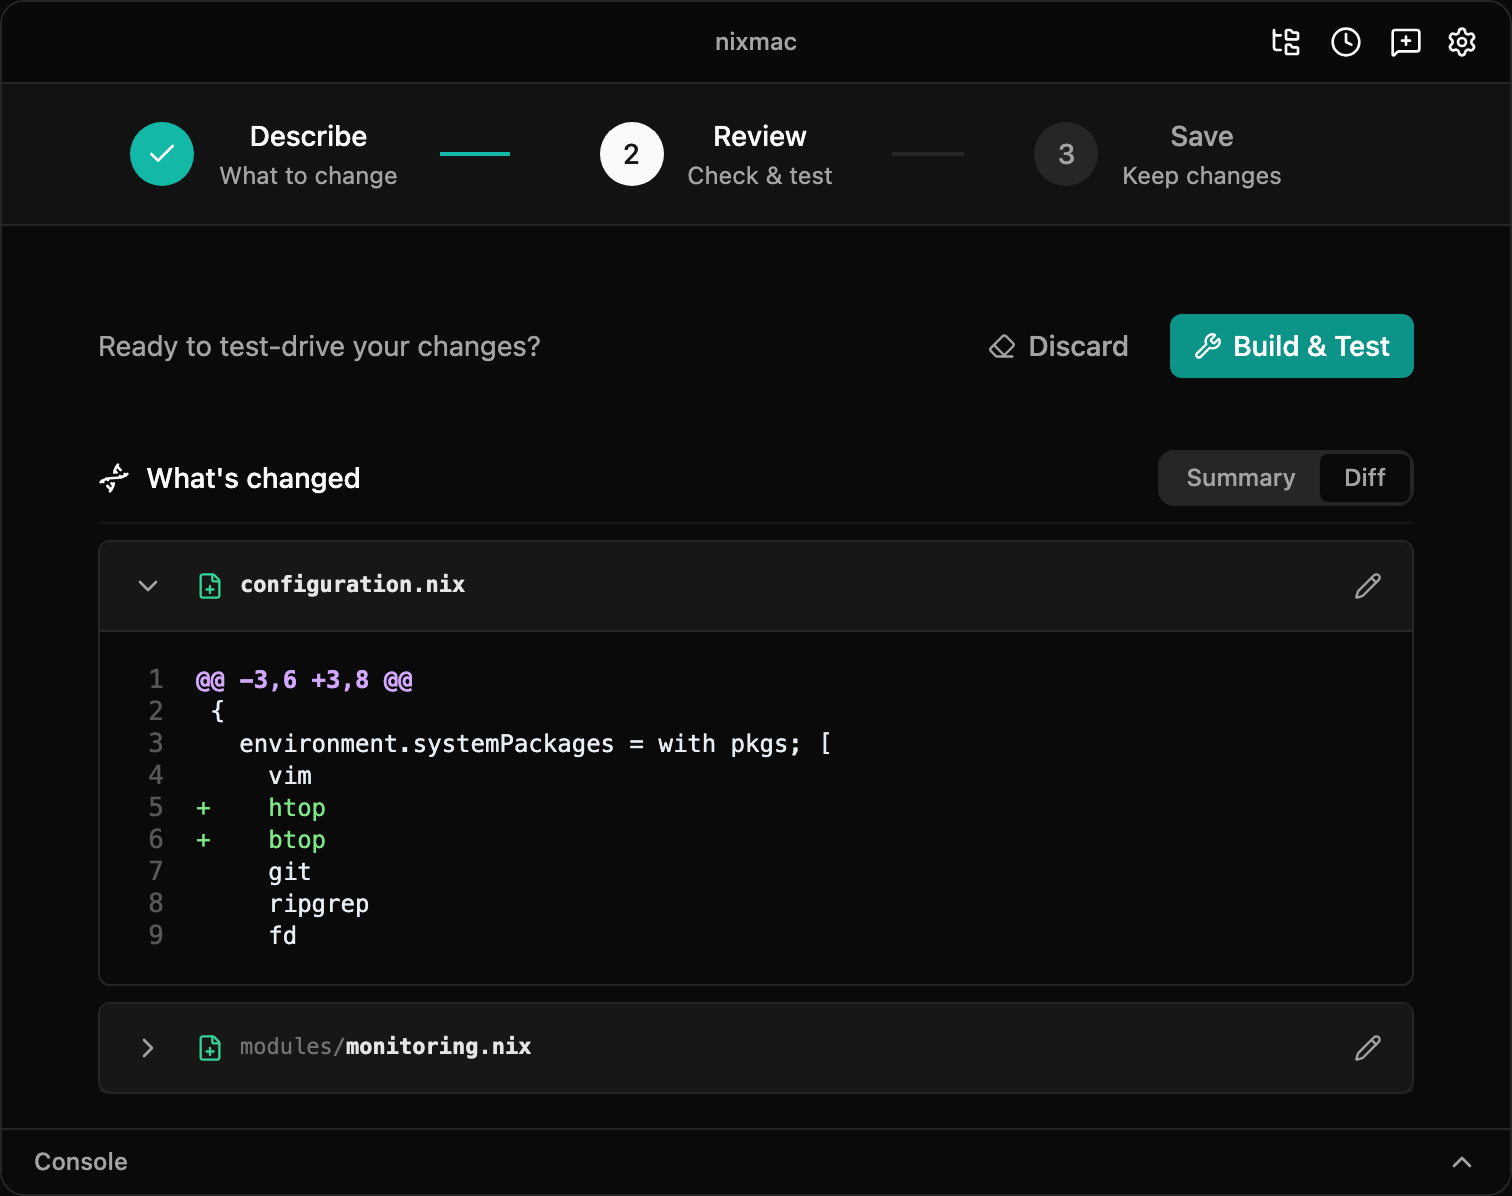The image size is (1512, 1196).
Task: Click the 'Keep changes' subtitle
Action: pyautogui.click(x=1202, y=176)
